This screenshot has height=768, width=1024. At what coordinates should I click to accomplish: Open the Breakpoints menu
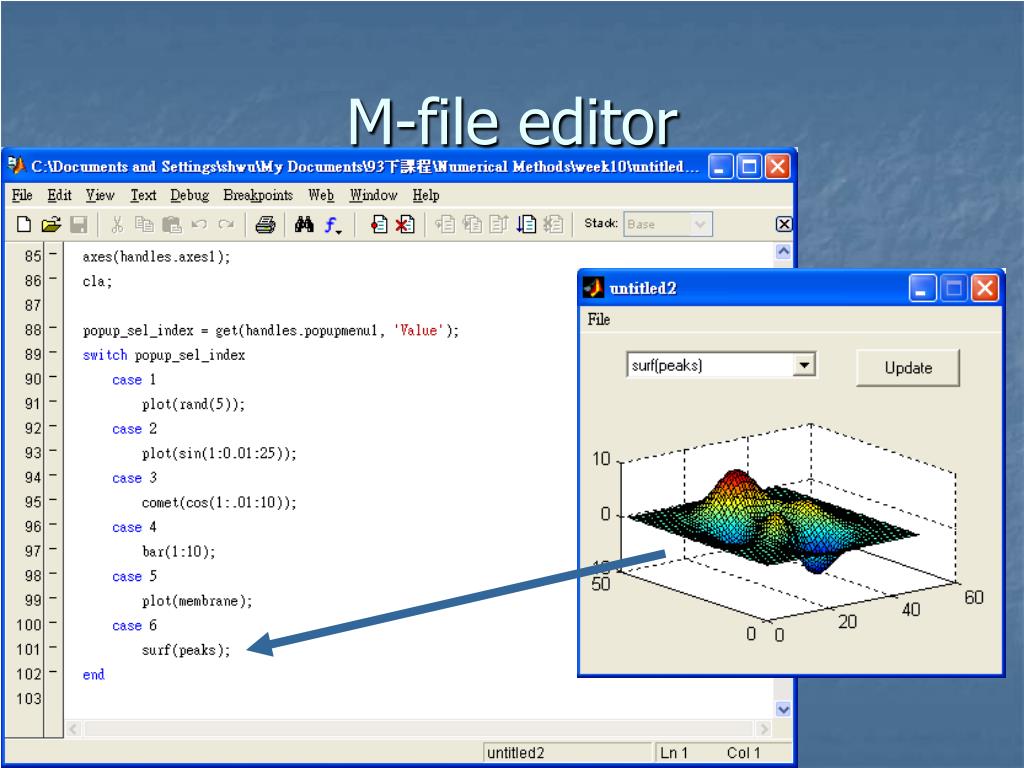(258, 195)
